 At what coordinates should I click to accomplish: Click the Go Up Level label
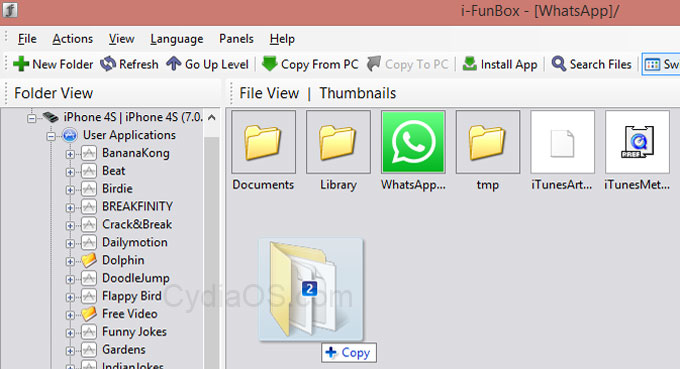(216, 65)
